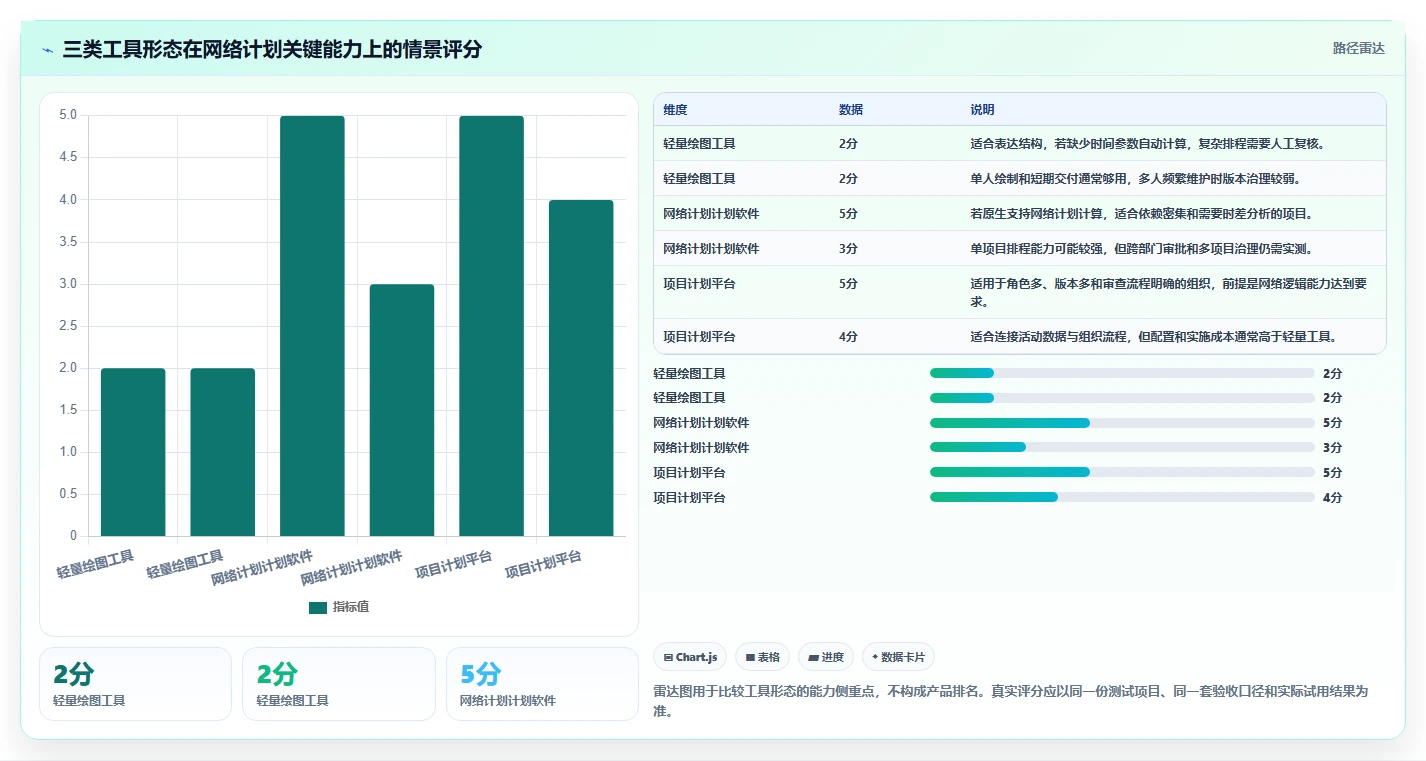Click 5分 in the 角色多、版本多 table row
1426x761 pixels.
pos(848,284)
